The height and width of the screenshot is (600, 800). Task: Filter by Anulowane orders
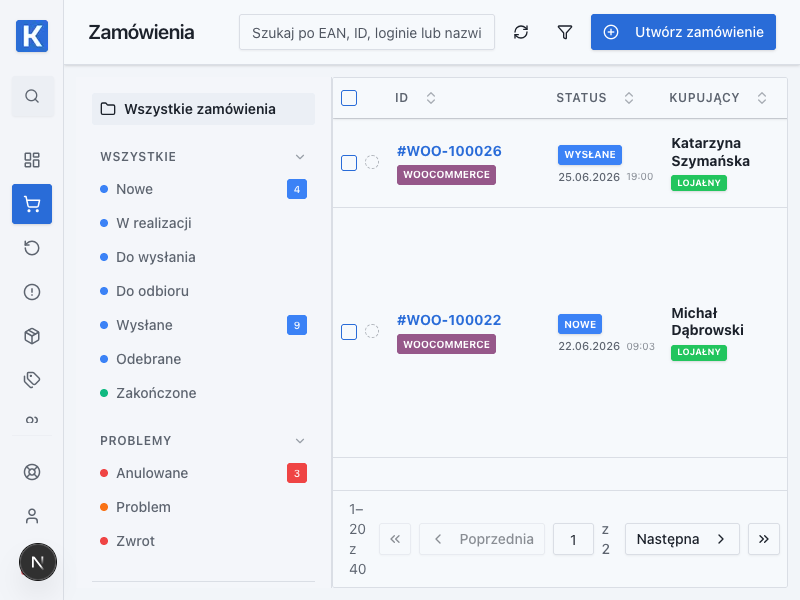tap(204, 473)
